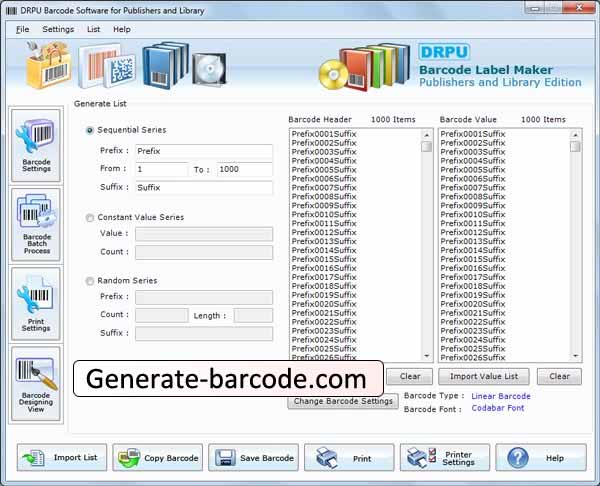Open Barcode Batch Process panel
600x486 pixels.
click(36, 225)
